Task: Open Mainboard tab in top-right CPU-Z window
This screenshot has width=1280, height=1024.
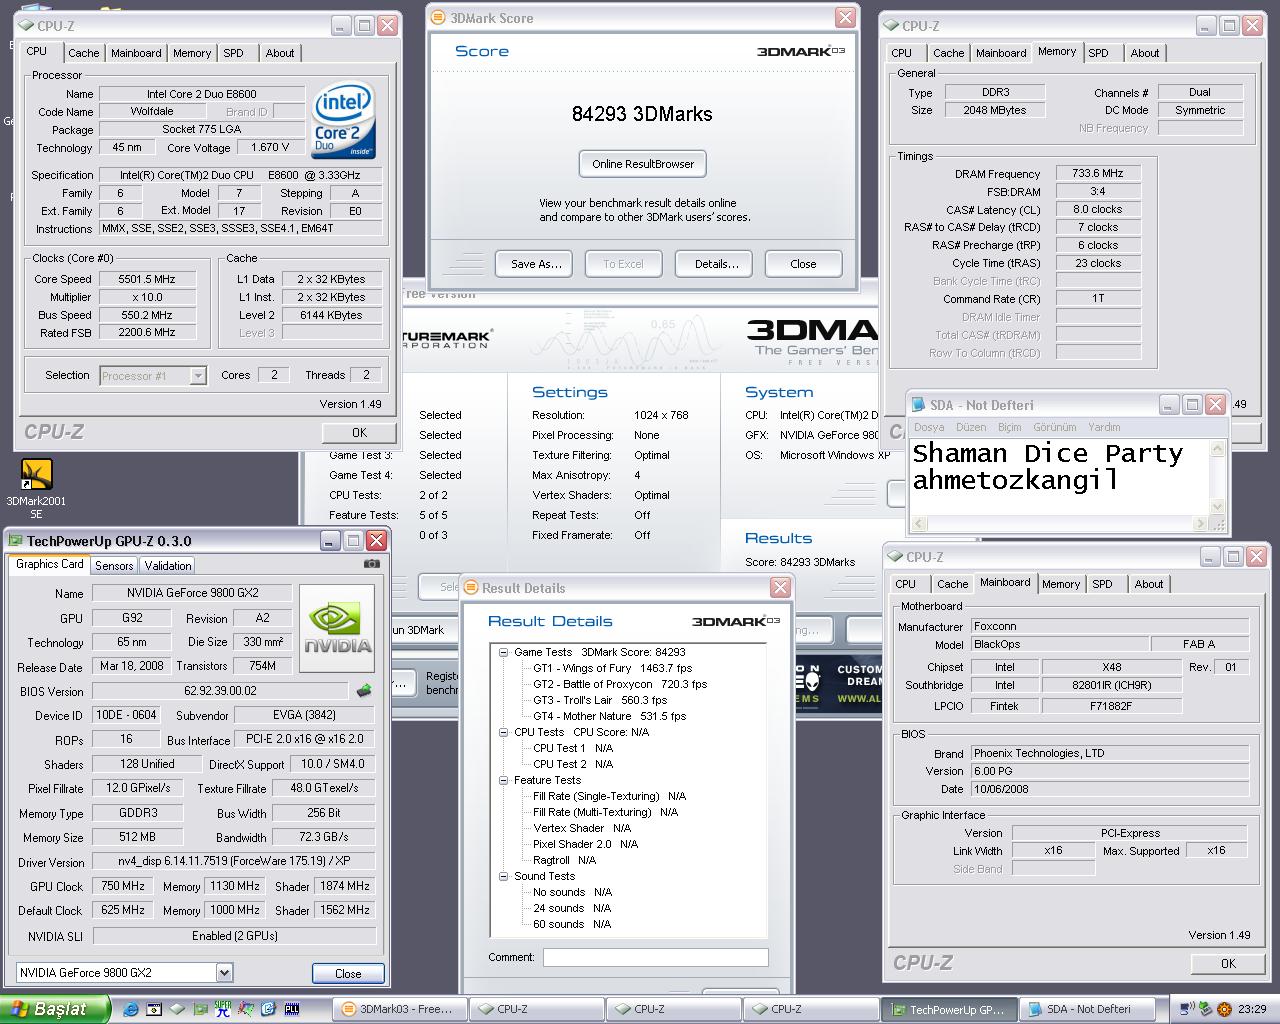Action: 1001,53
